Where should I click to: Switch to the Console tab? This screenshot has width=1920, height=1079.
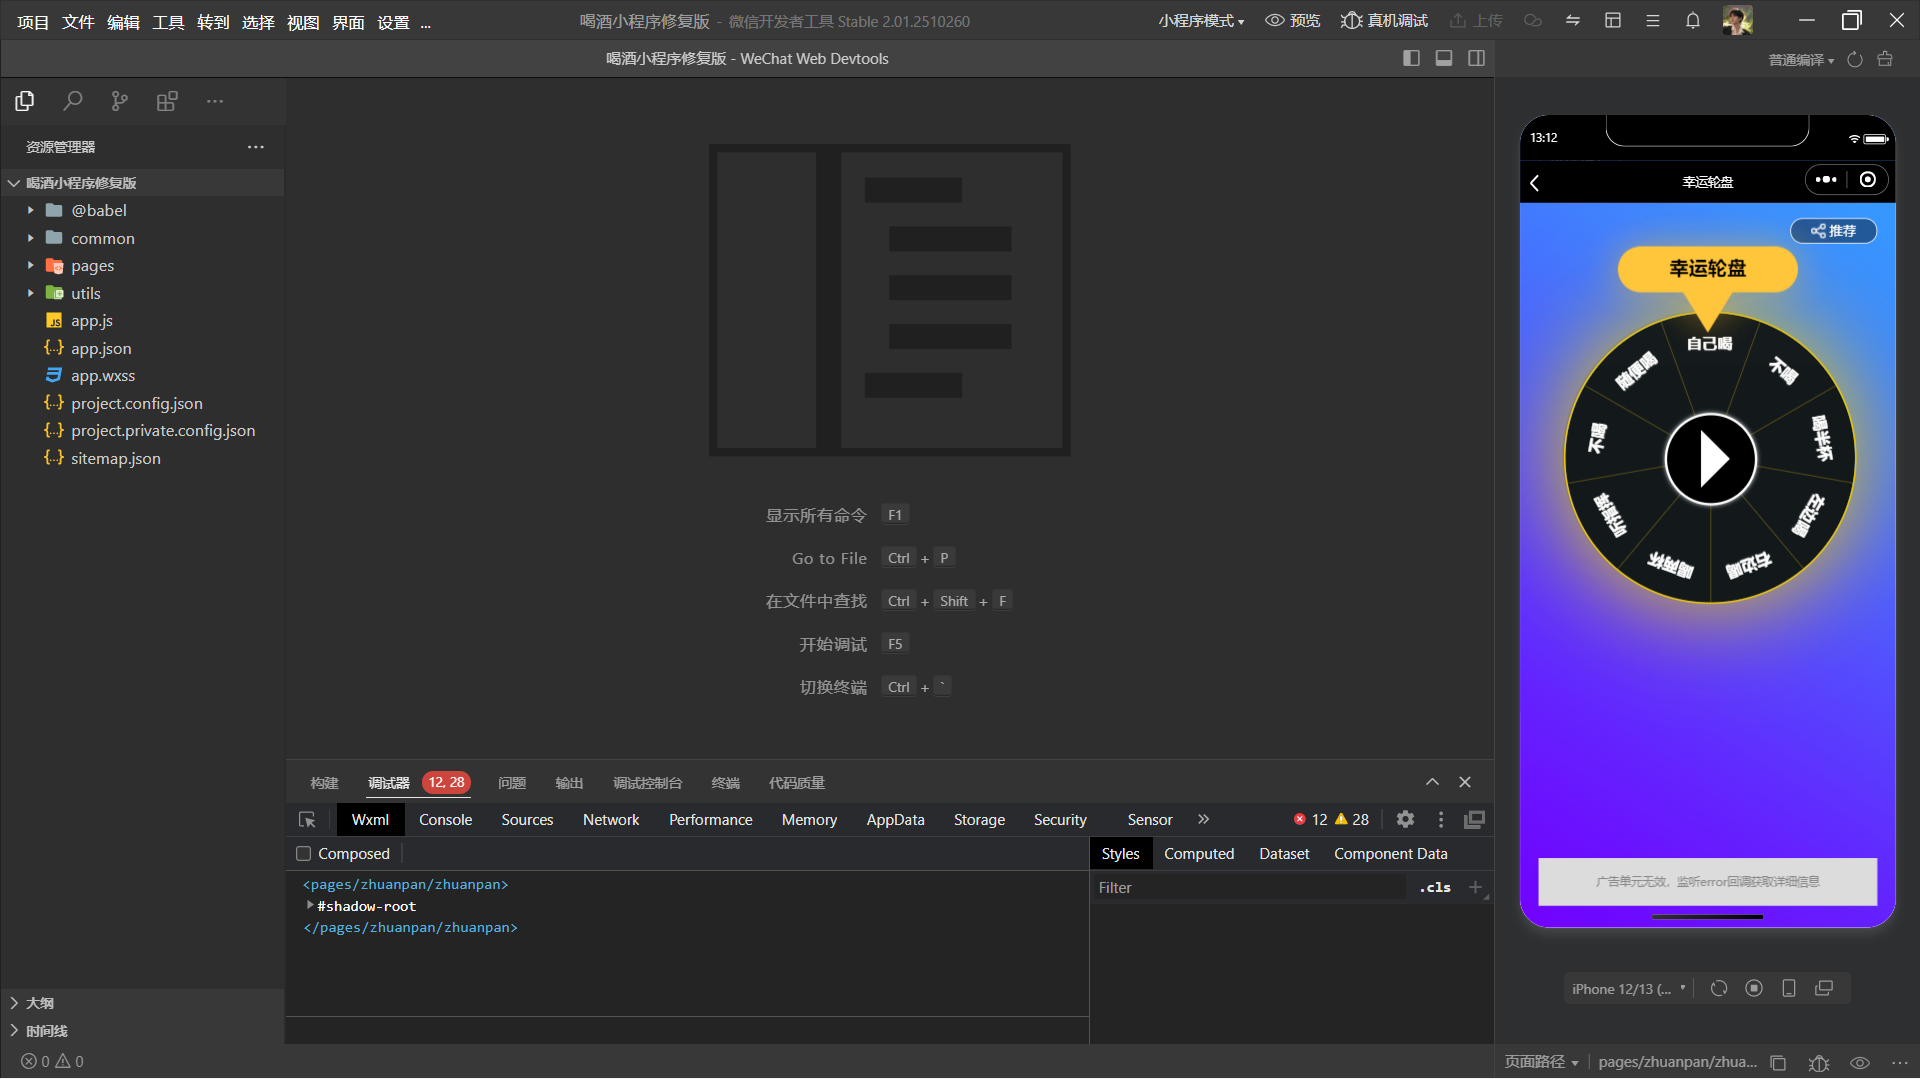(x=445, y=820)
